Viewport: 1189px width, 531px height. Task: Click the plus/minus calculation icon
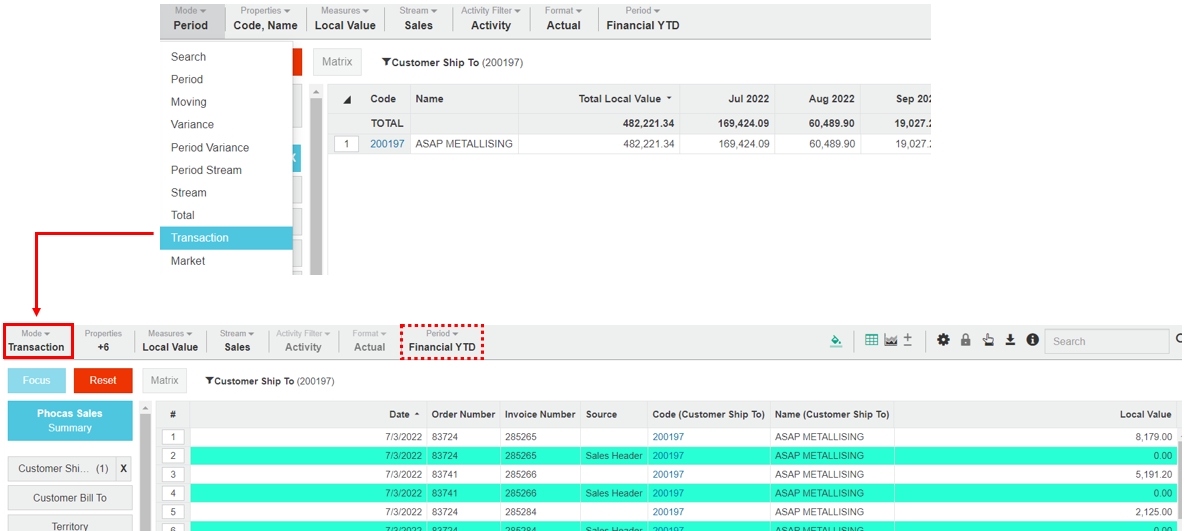pyautogui.click(x=907, y=341)
